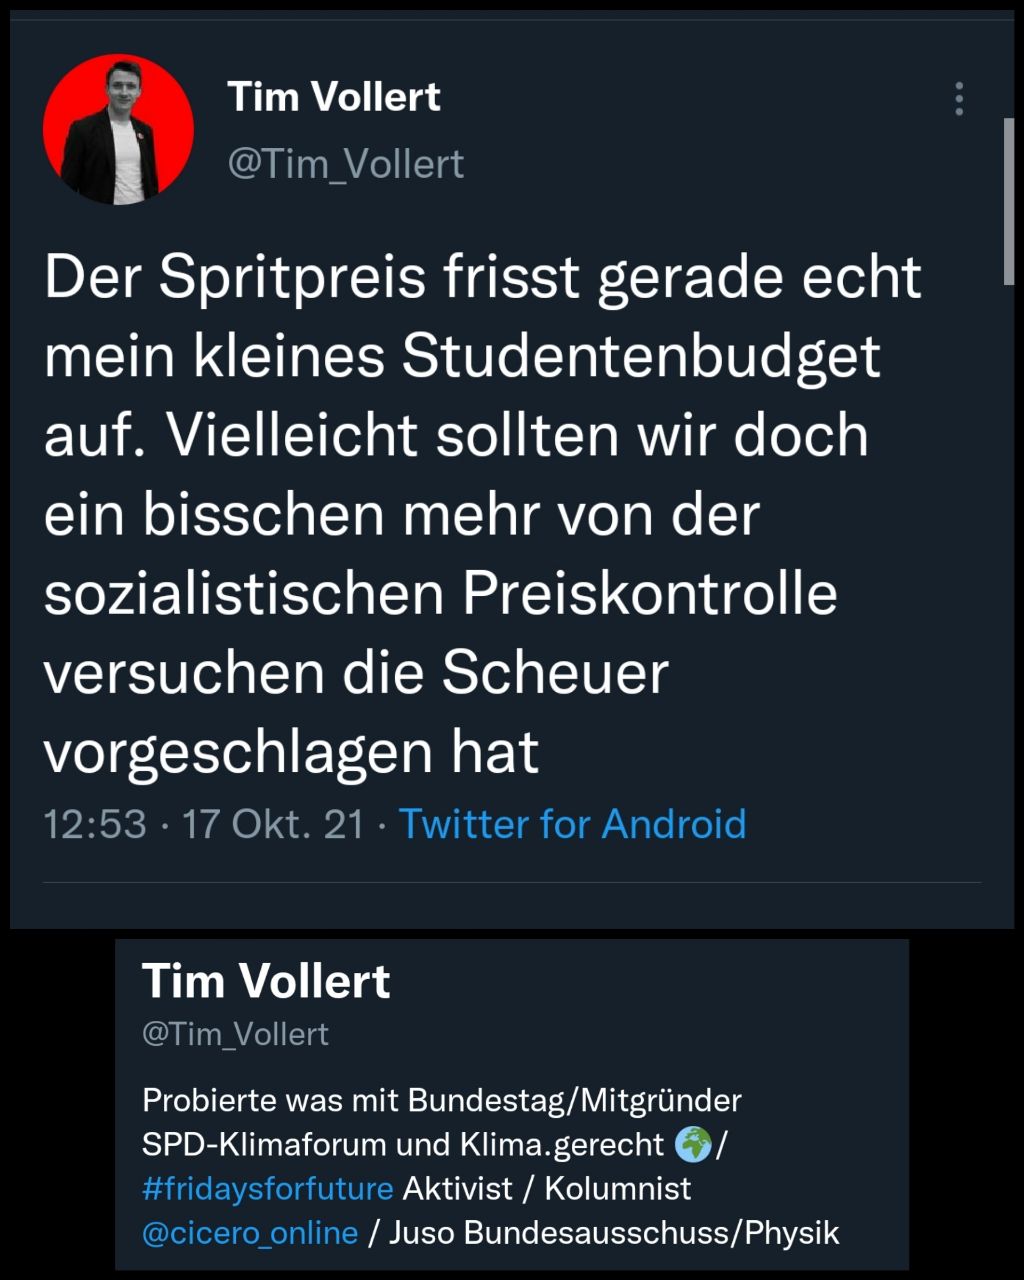Click the word Preiskontrolle in the tweet
The height and width of the screenshot is (1280, 1024).
650,593
